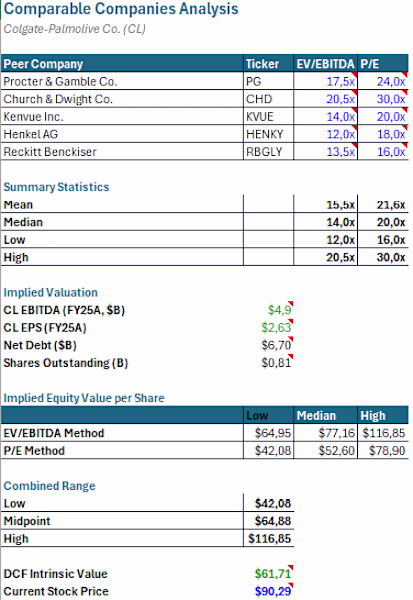Select Procter & Gamble EV/EBITDA cell 17,5x
Viewport: 413px width, 600px height.
[325, 81]
